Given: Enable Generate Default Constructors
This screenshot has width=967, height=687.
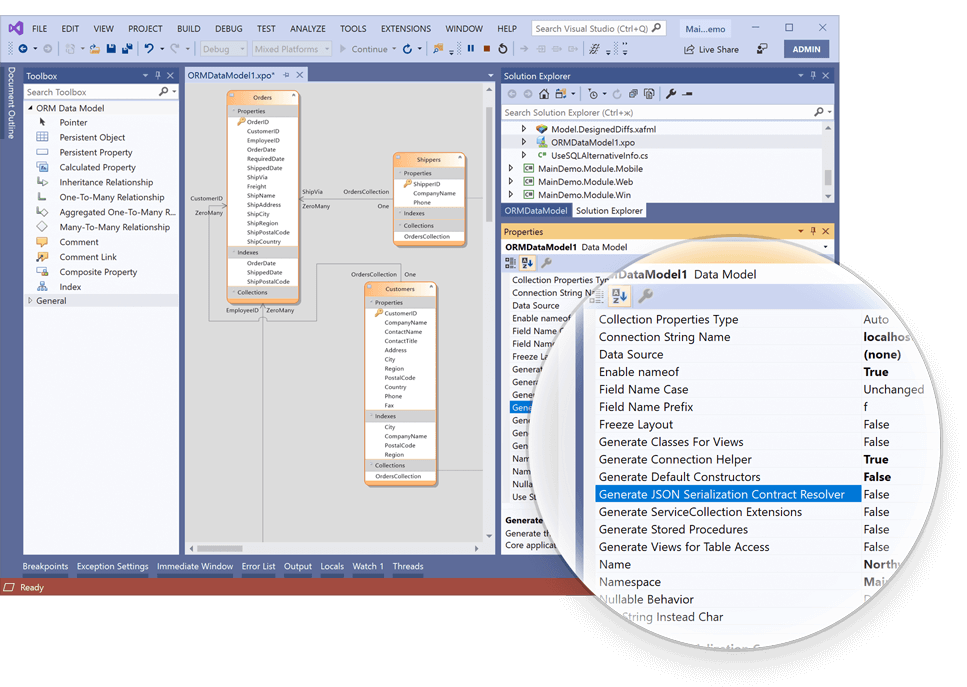Looking at the screenshot, I should (877, 476).
